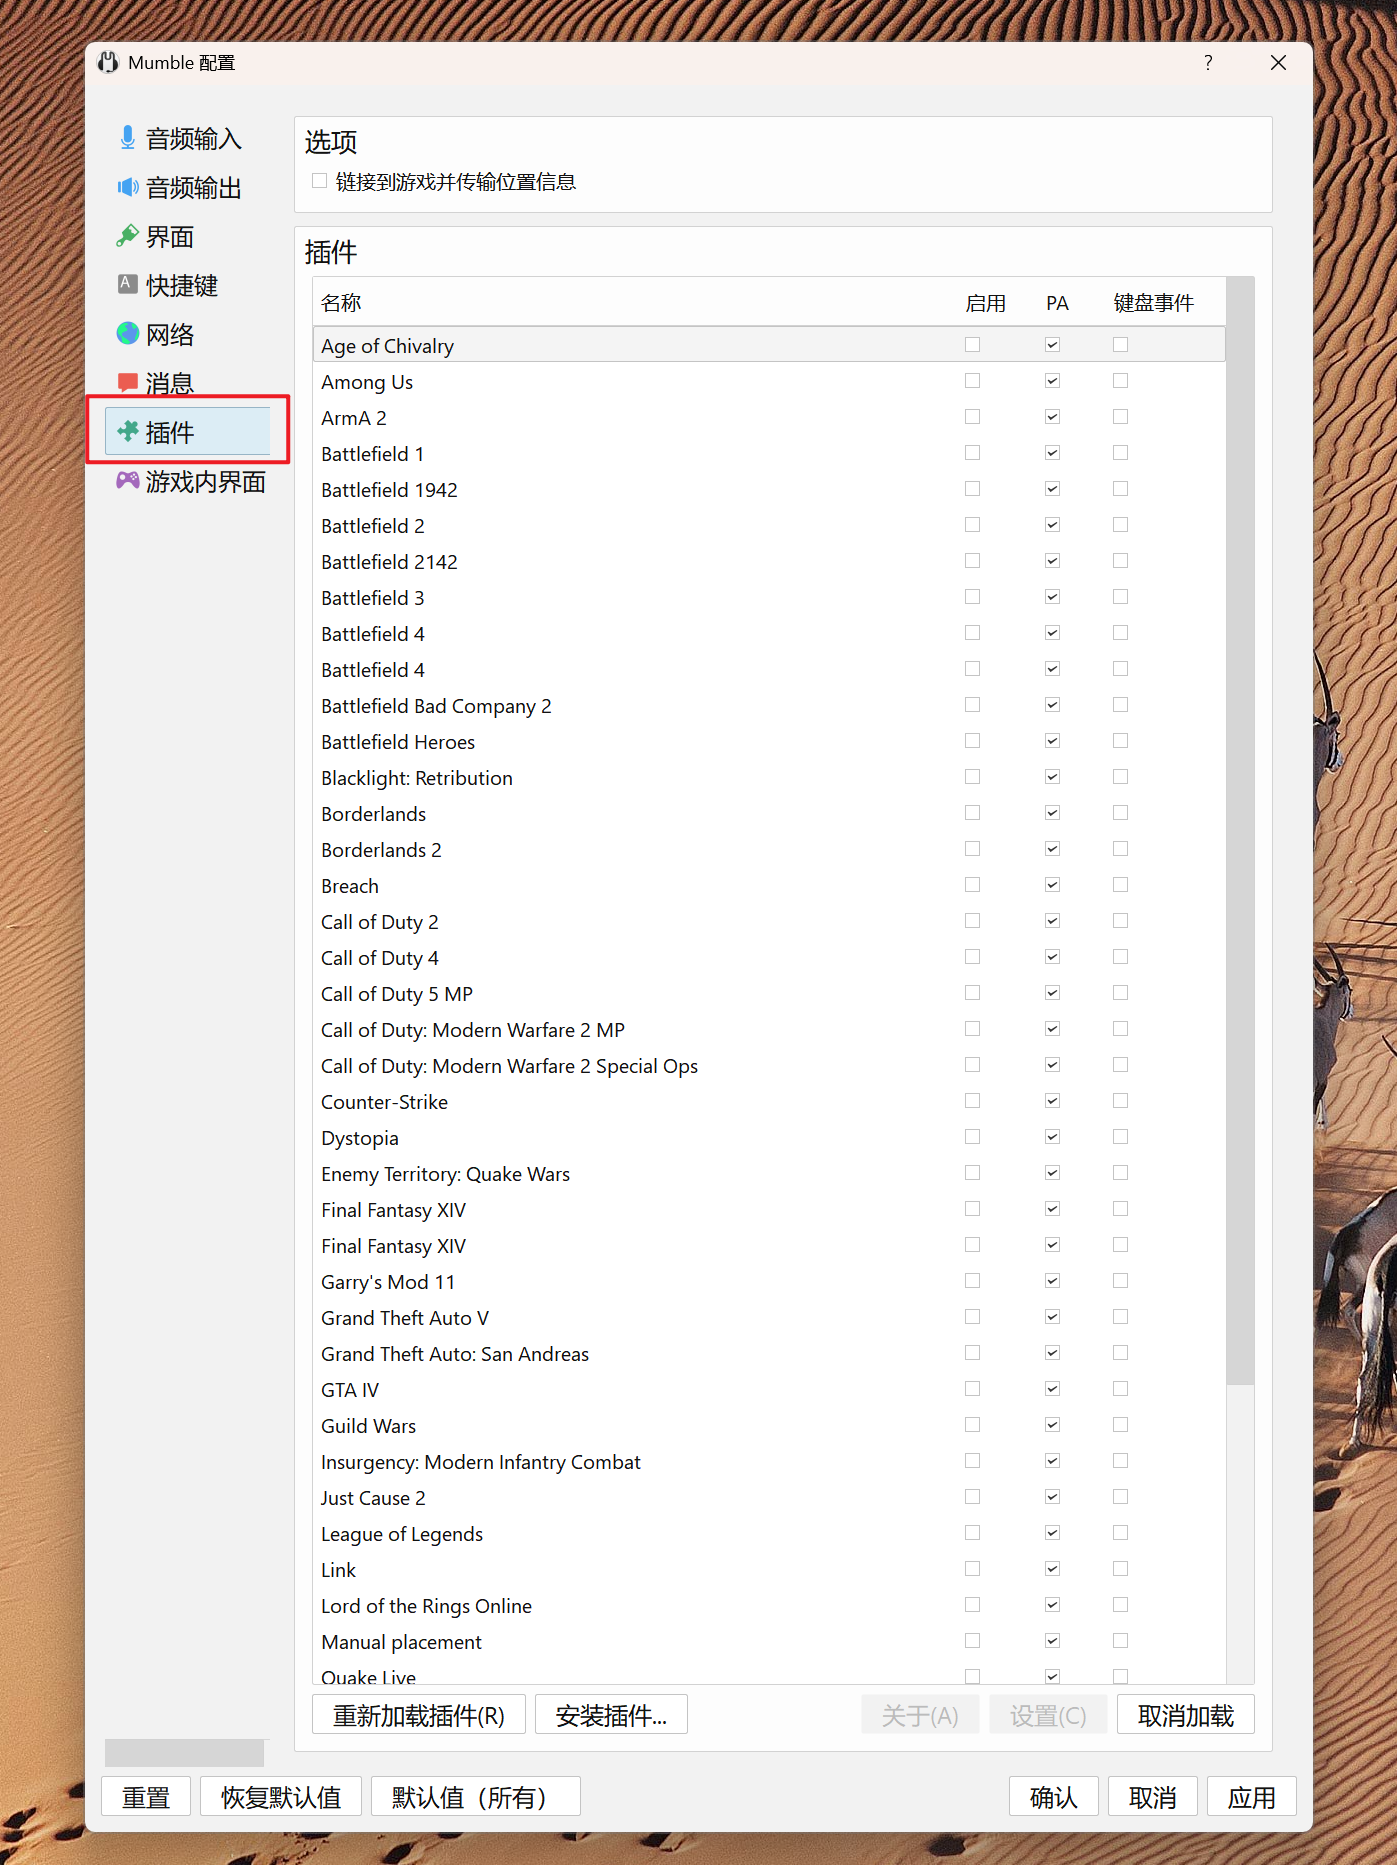
Task: Select Insurgency: Modern Infantry Combat row
Action: (769, 1462)
